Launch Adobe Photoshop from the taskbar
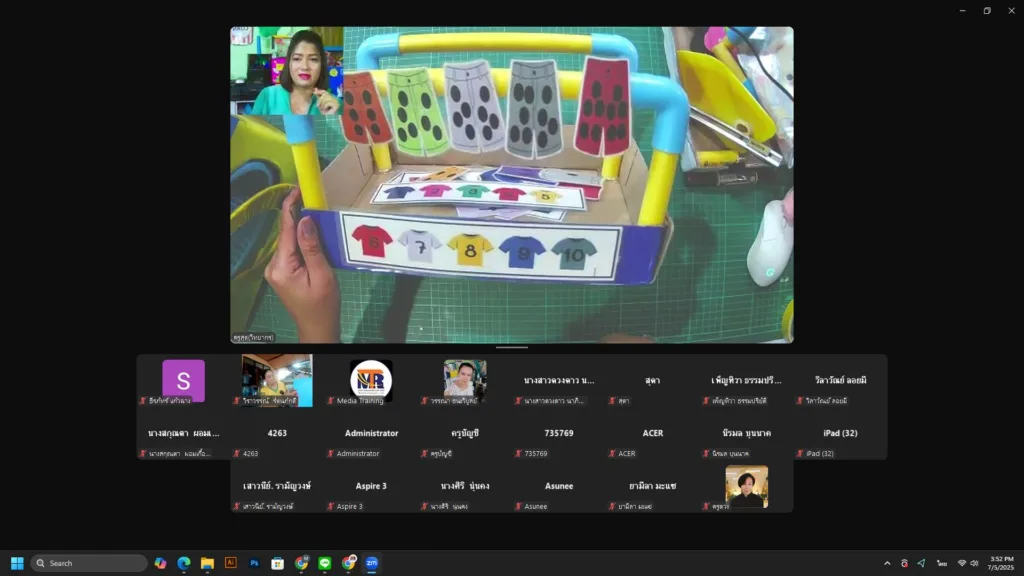Image resolution: width=1024 pixels, height=576 pixels. [254, 563]
